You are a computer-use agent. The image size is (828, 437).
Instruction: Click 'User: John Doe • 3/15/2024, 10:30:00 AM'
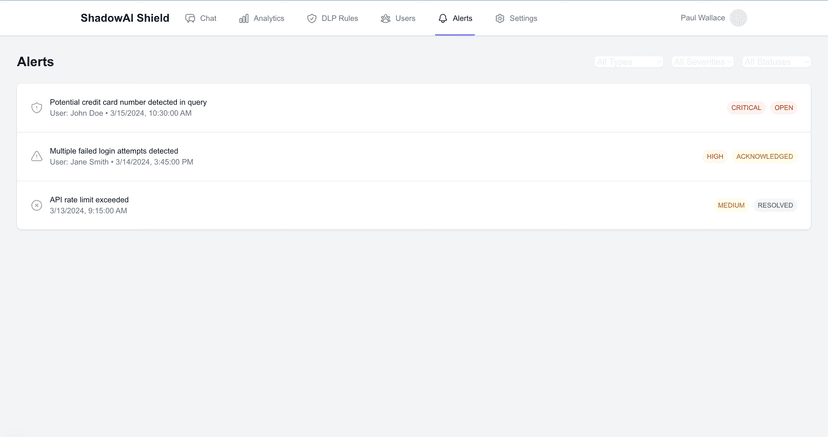[121, 113]
